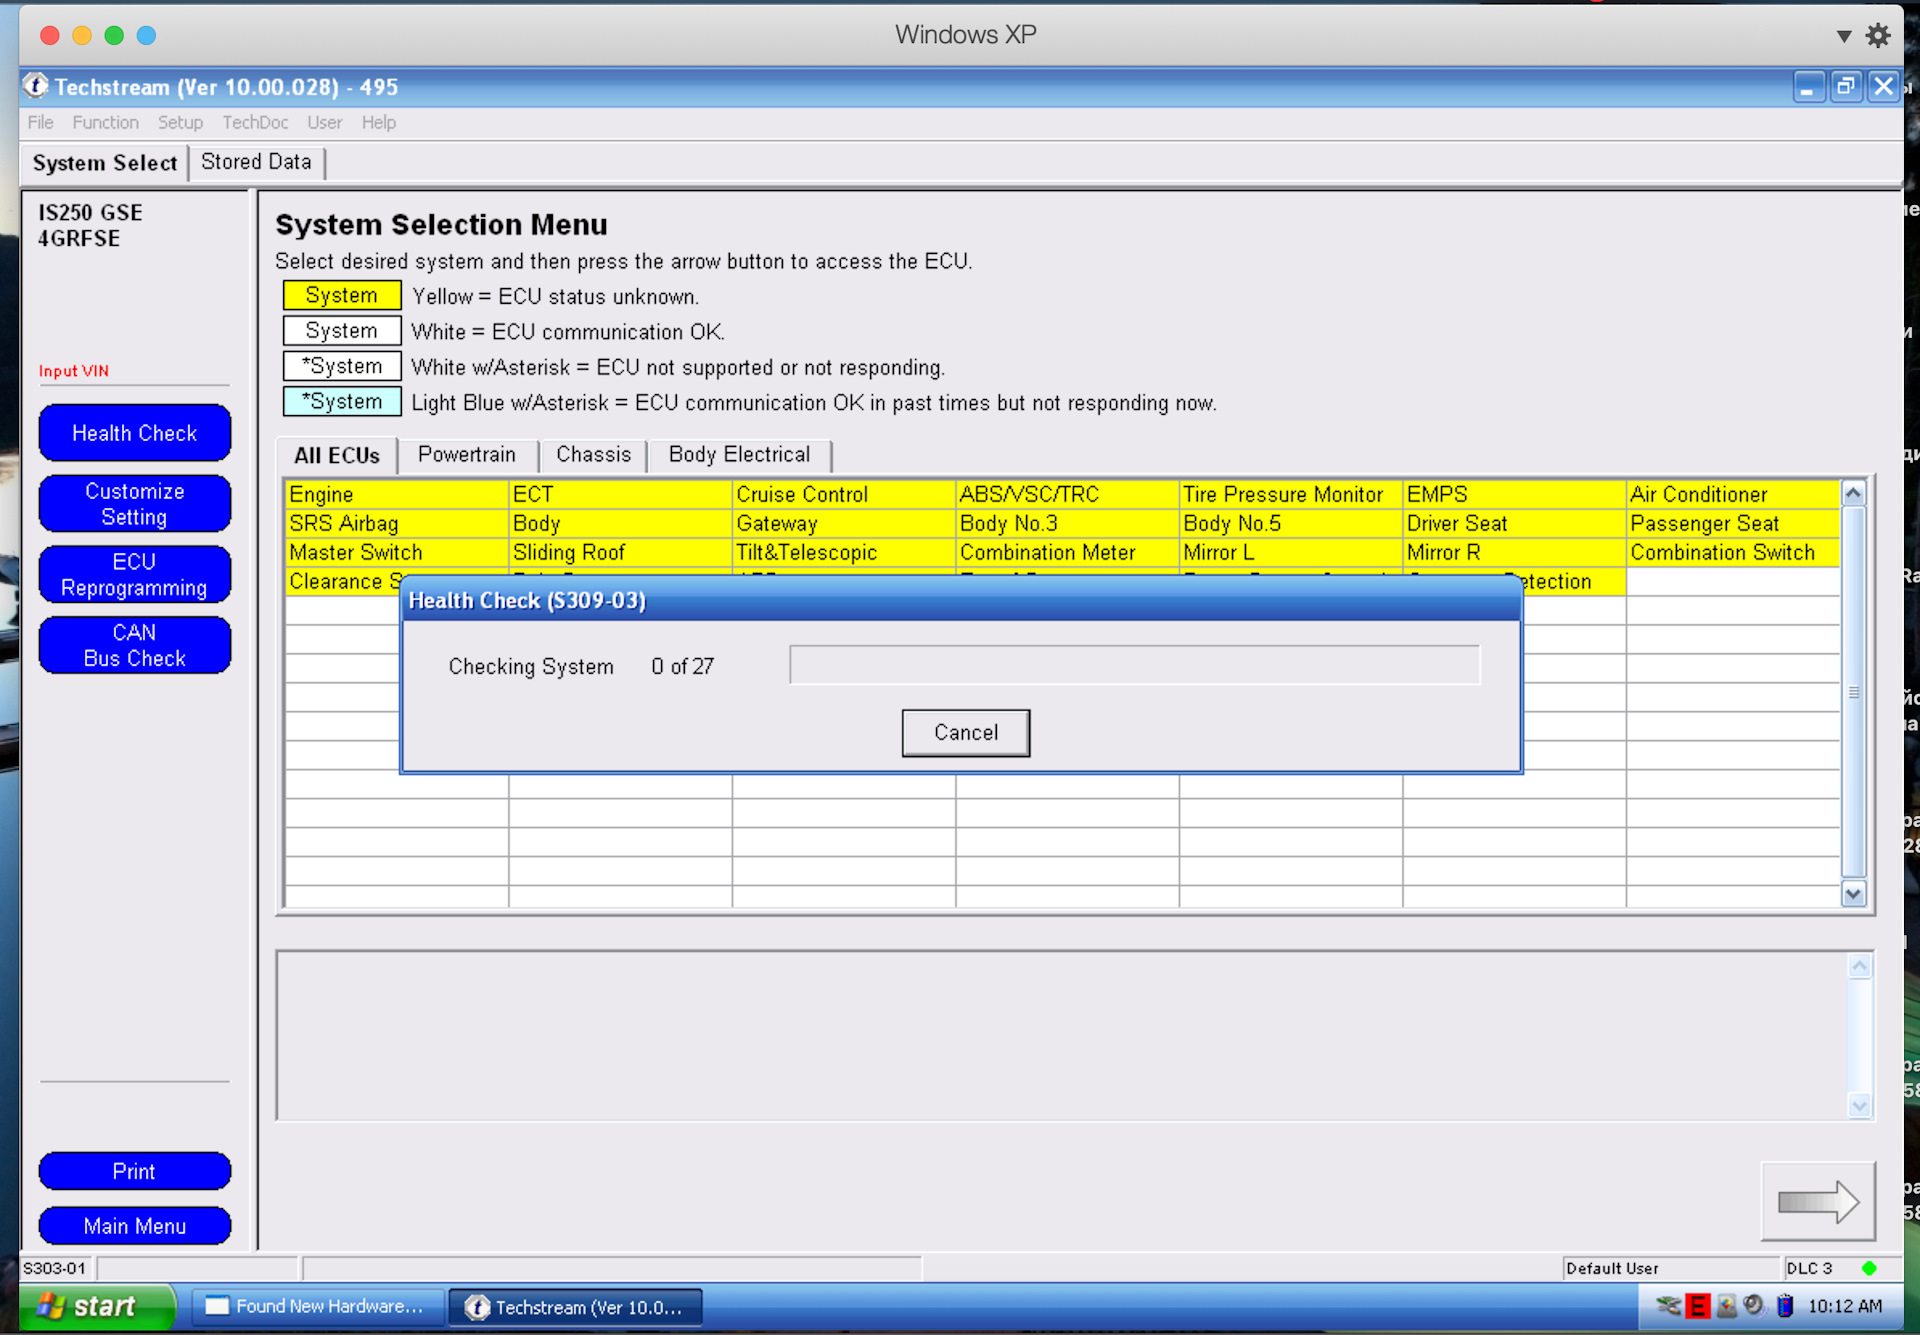The width and height of the screenshot is (1920, 1335).
Task: Click the Health Check progress bar
Action: pos(1134,665)
